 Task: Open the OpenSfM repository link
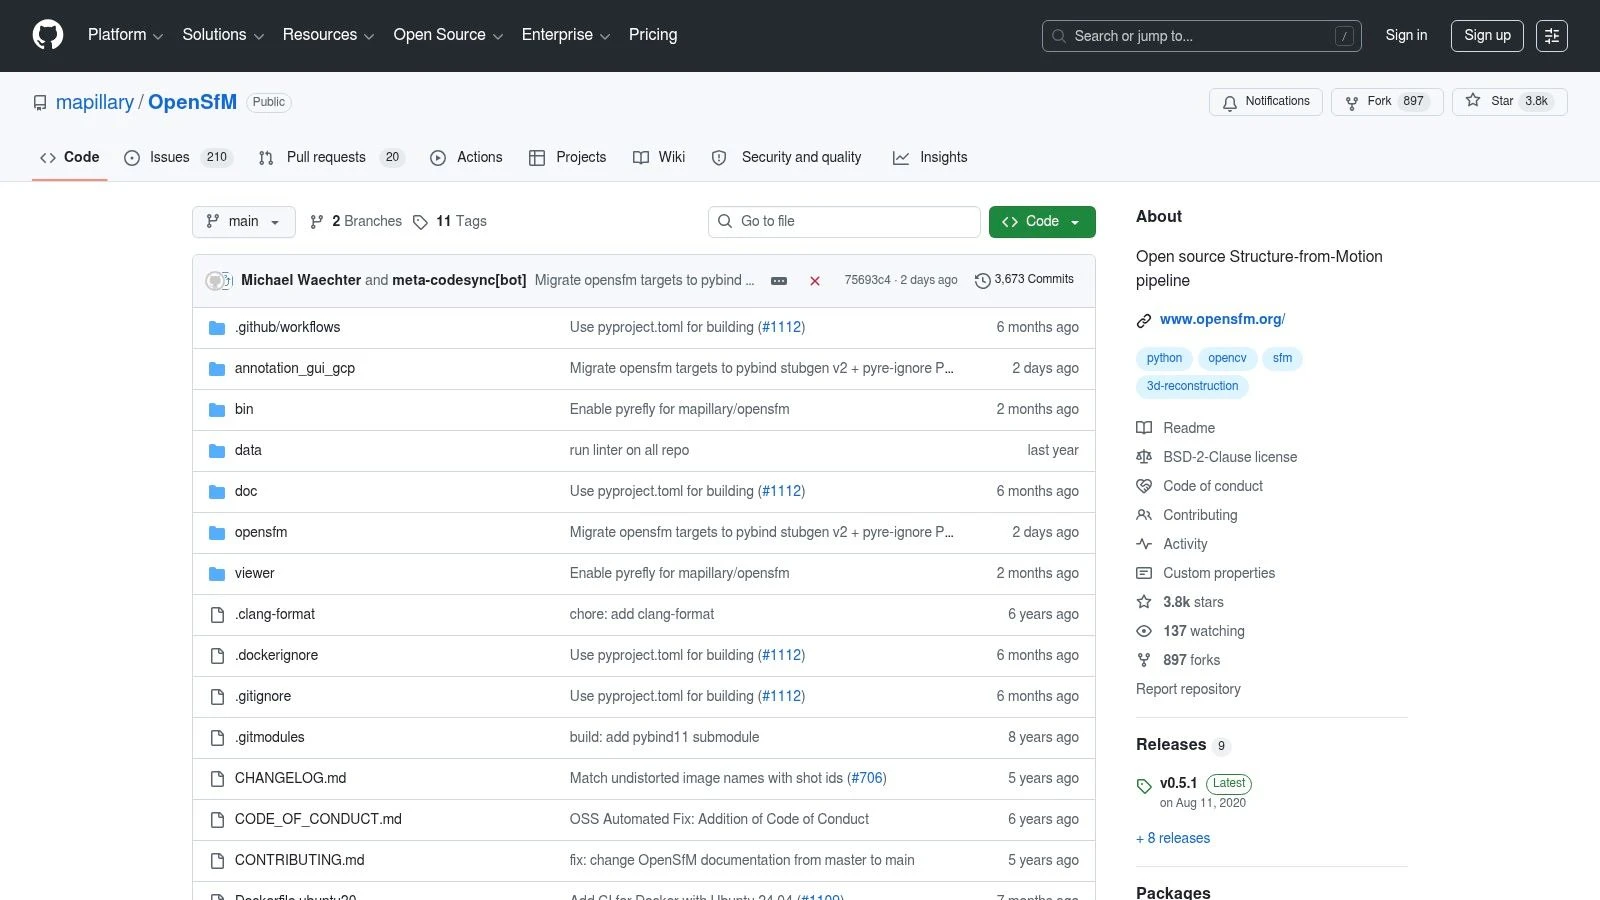[x=192, y=102]
